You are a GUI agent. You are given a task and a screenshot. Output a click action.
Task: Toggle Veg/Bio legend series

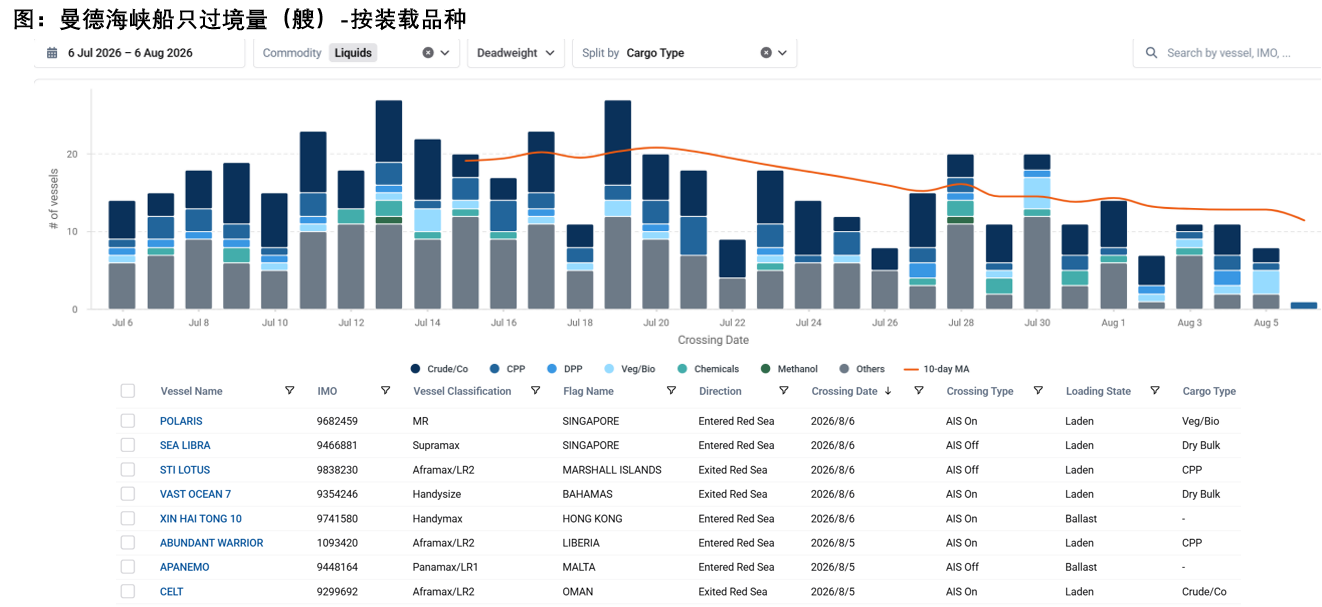[629, 369]
